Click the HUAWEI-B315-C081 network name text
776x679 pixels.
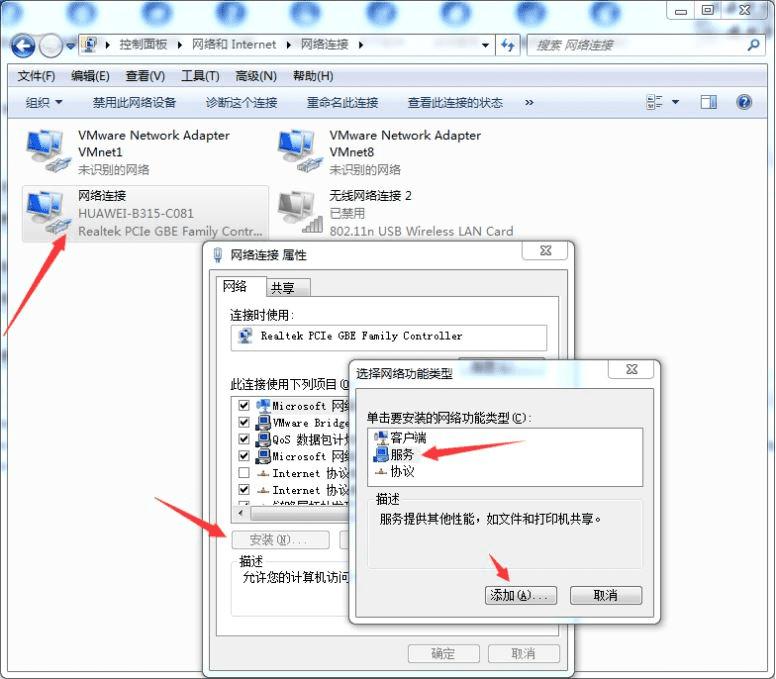[136, 213]
